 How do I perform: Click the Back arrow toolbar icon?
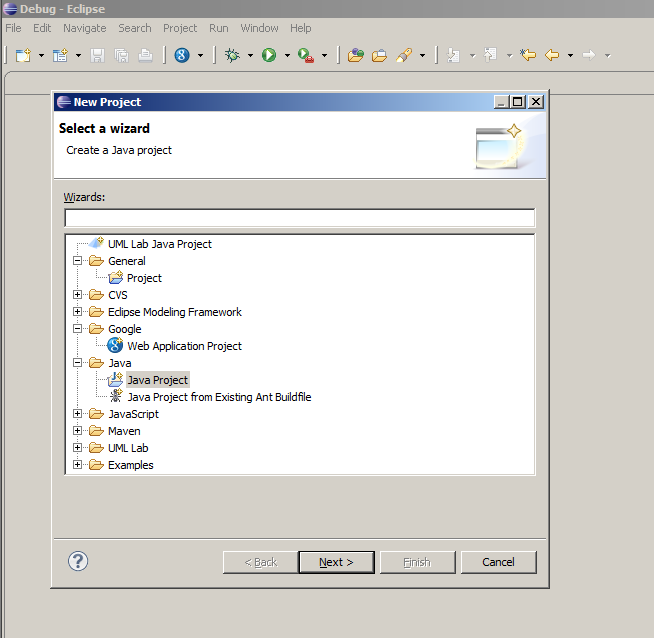[552, 55]
